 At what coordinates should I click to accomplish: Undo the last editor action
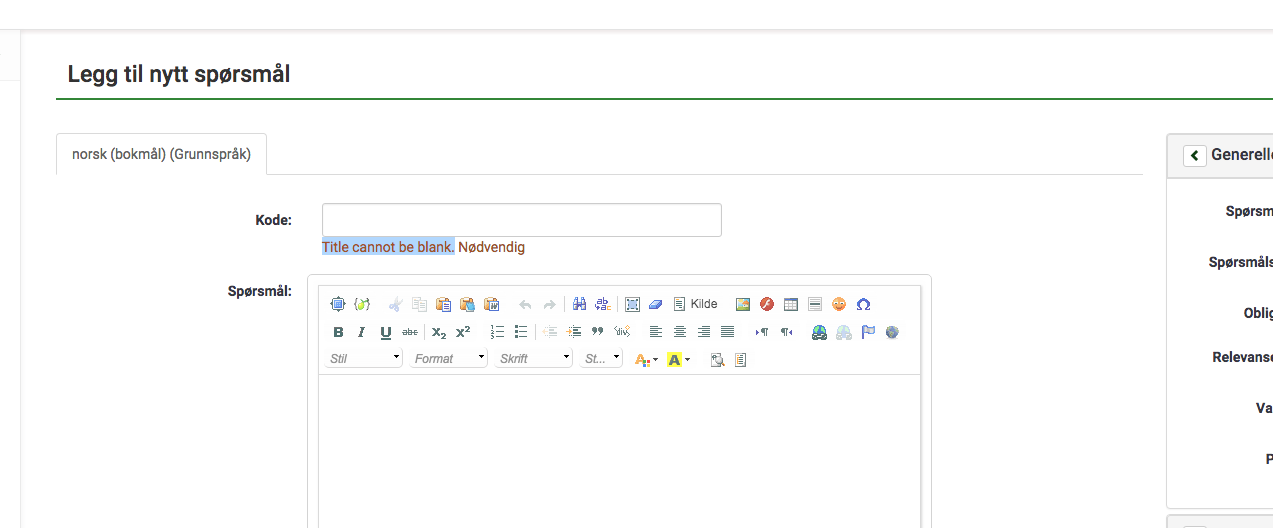coord(525,304)
